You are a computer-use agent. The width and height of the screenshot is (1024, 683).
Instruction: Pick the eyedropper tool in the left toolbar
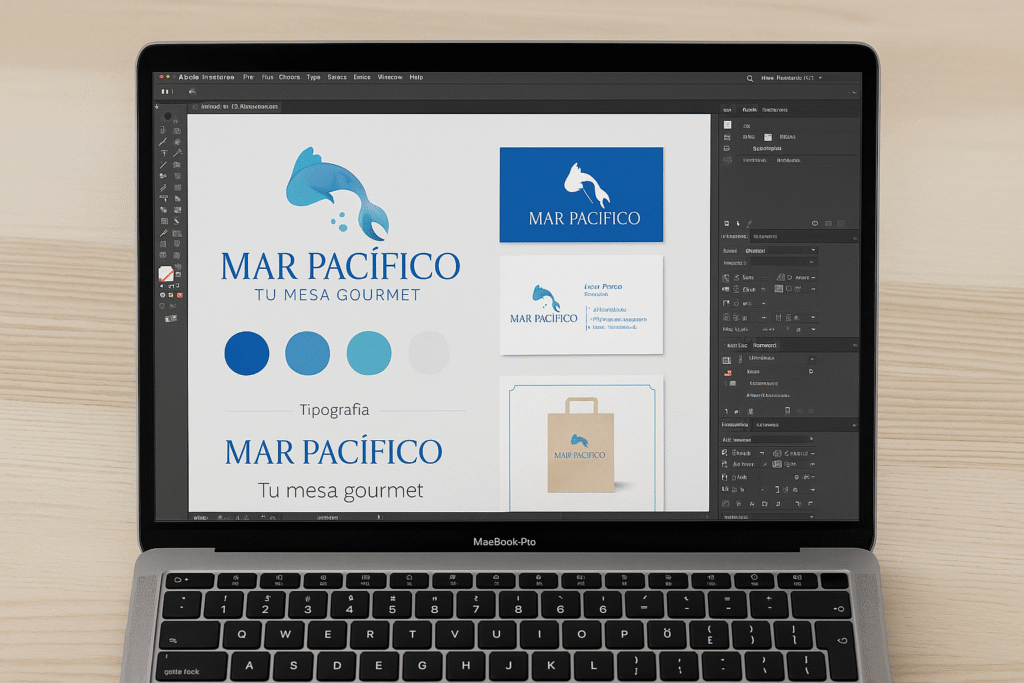coord(164,232)
